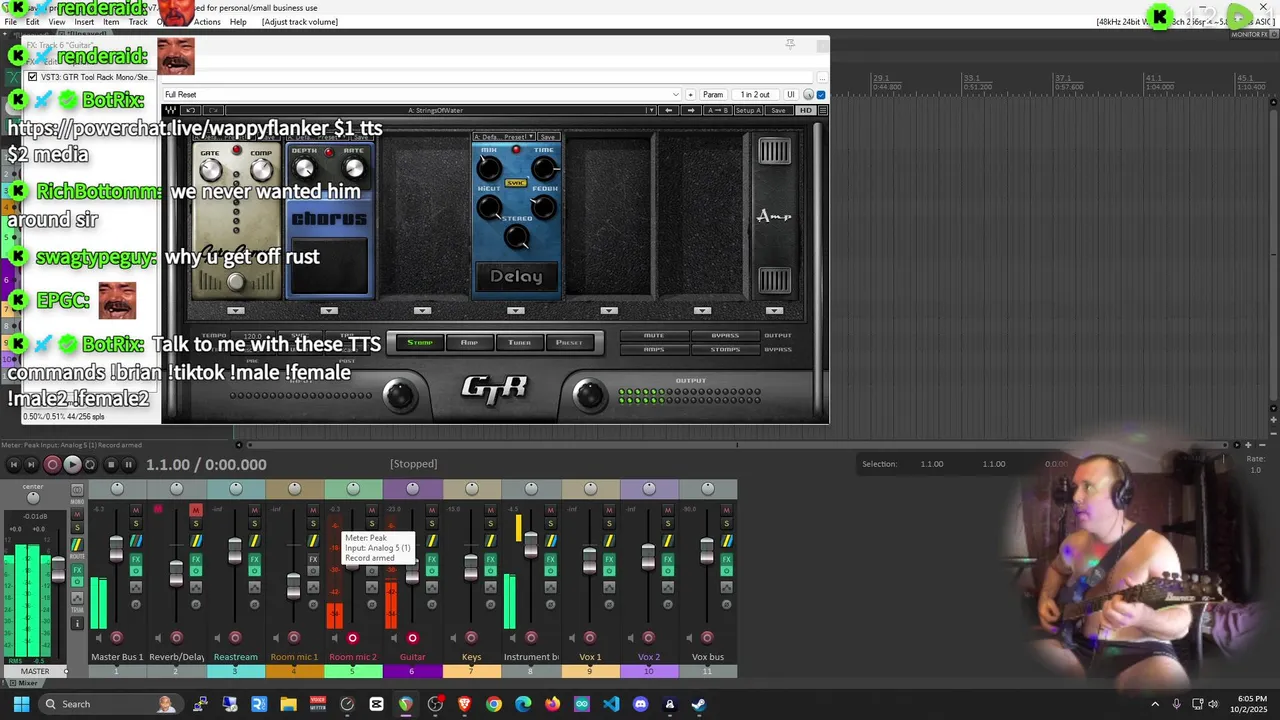
Task: Switch to GTR Stomp tab
Action: pyautogui.click(x=420, y=342)
